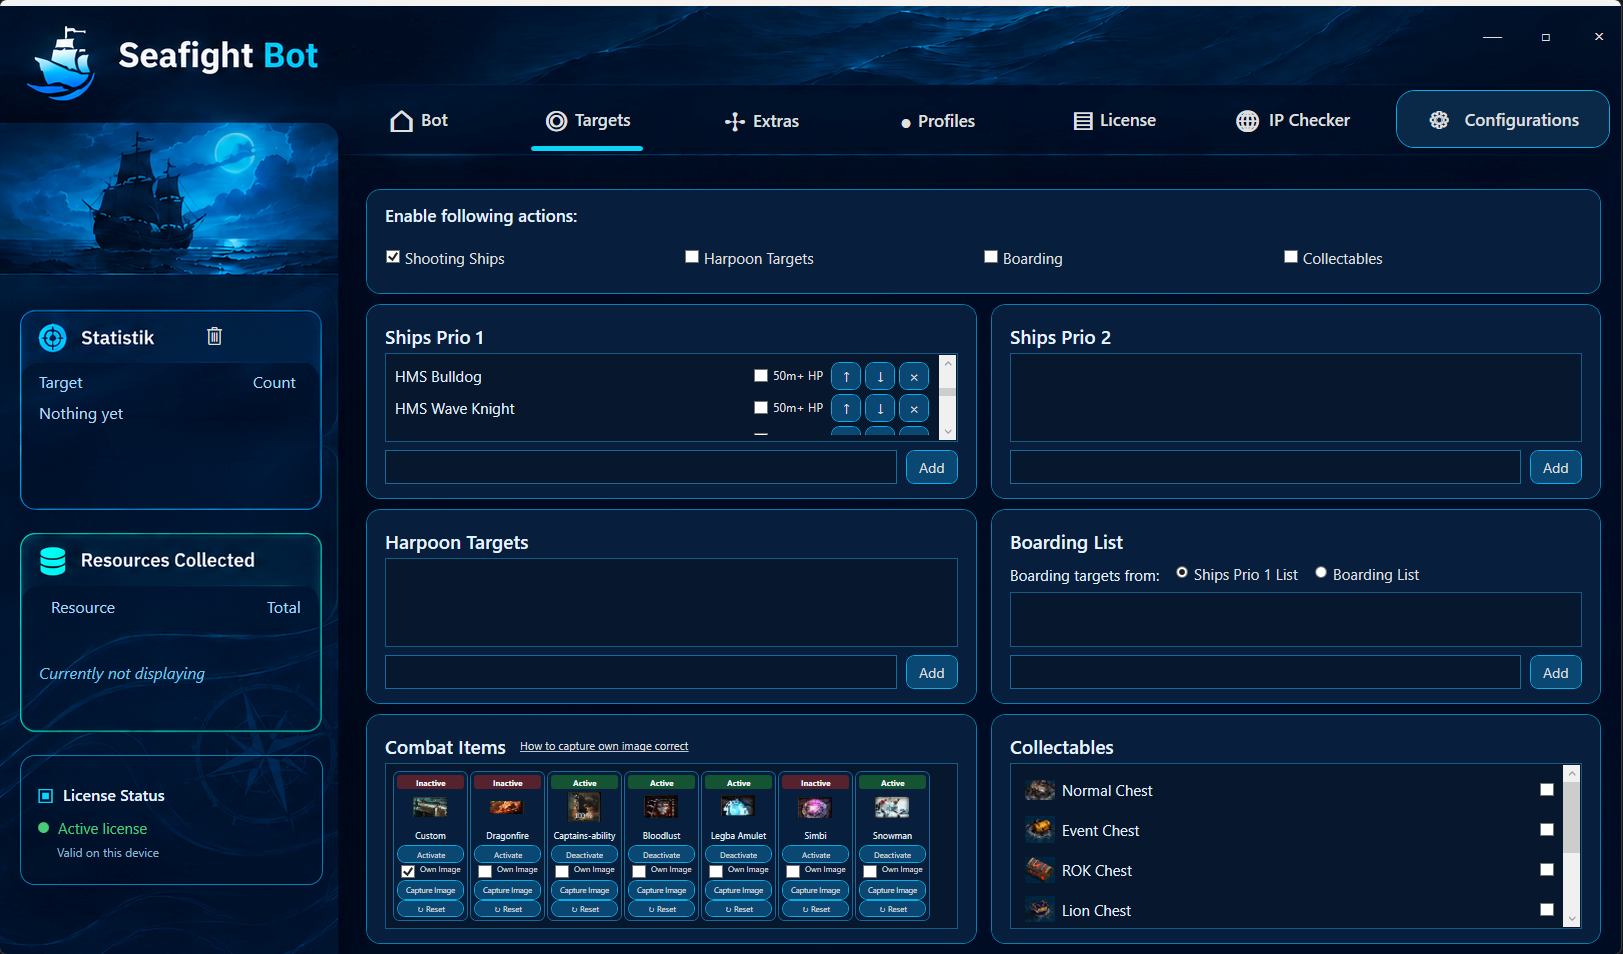Image resolution: width=1623 pixels, height=954 pixels.
Task: Click the ROK Chest icon
Action: [x=1040, y=870]
